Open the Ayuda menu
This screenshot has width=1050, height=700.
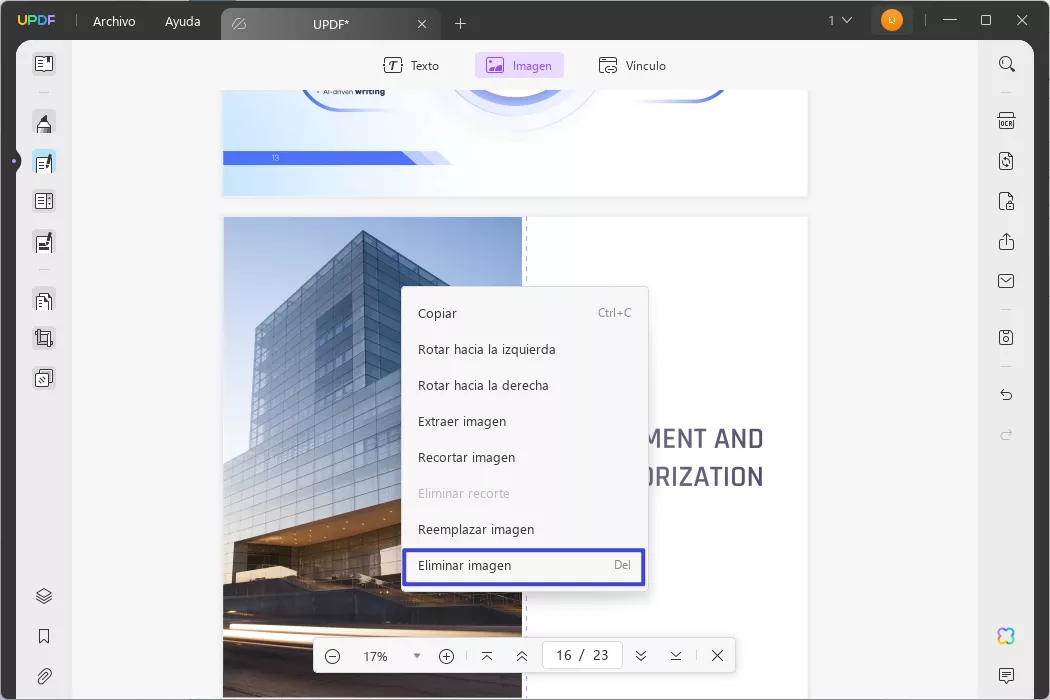(183, 21)
